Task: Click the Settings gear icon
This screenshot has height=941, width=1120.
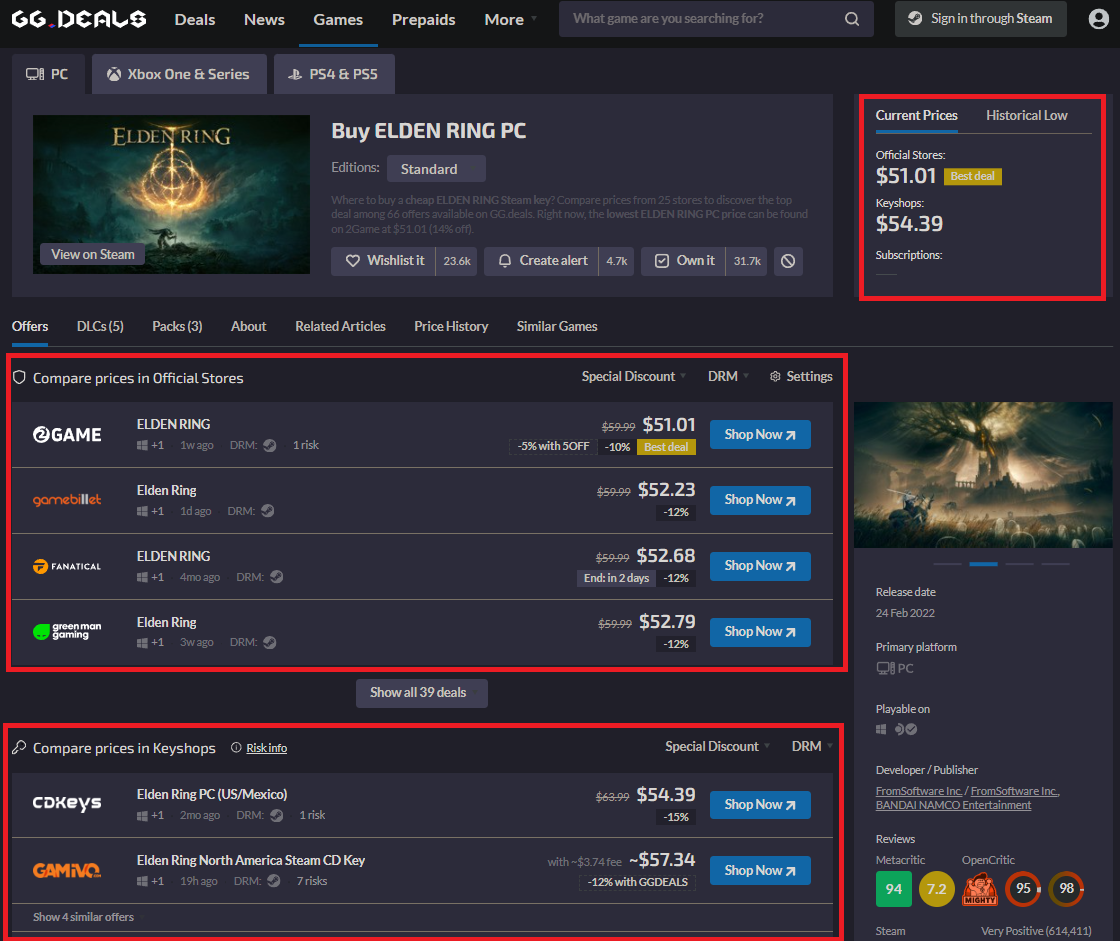Action: 775,377
